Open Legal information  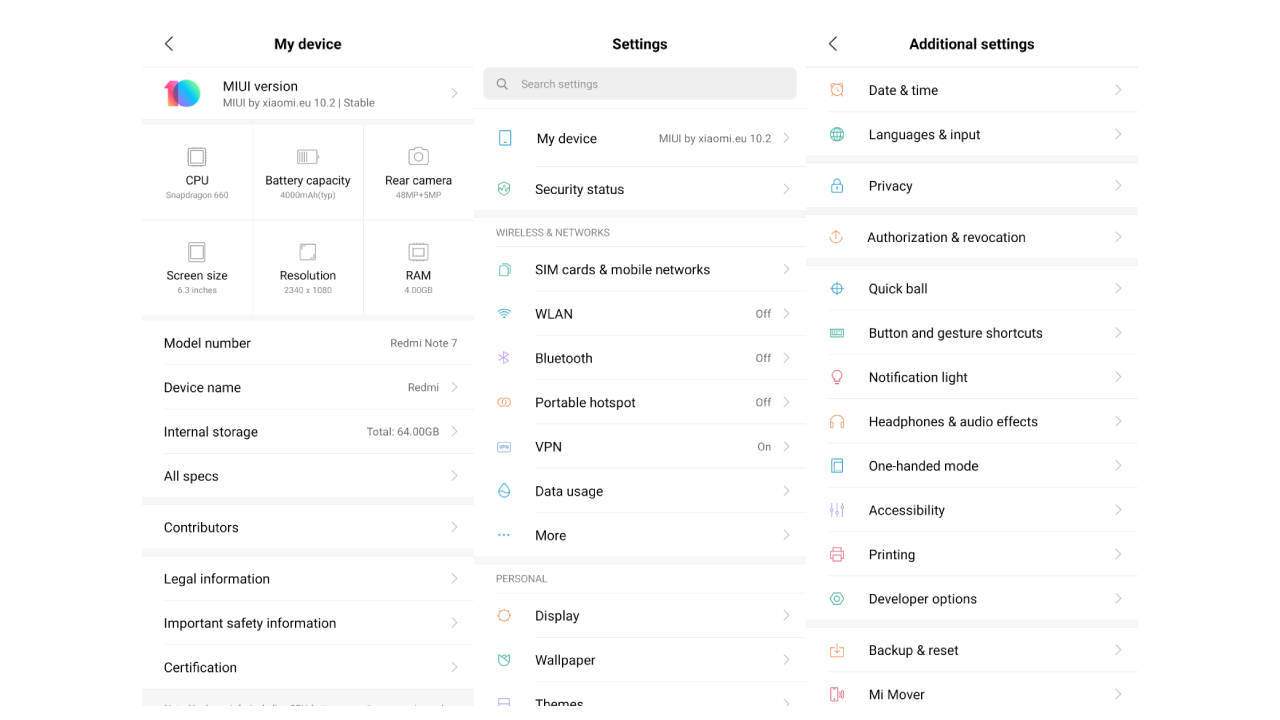pyautogui.click(x=308, y=579)
